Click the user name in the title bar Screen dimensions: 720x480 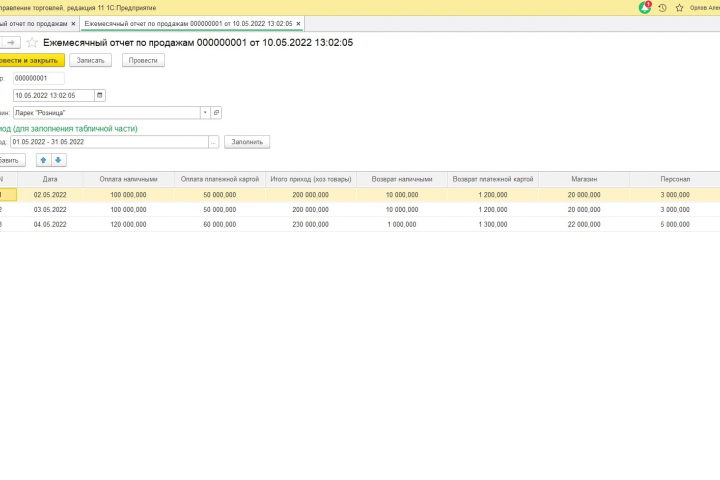click(x=705, y=8)
